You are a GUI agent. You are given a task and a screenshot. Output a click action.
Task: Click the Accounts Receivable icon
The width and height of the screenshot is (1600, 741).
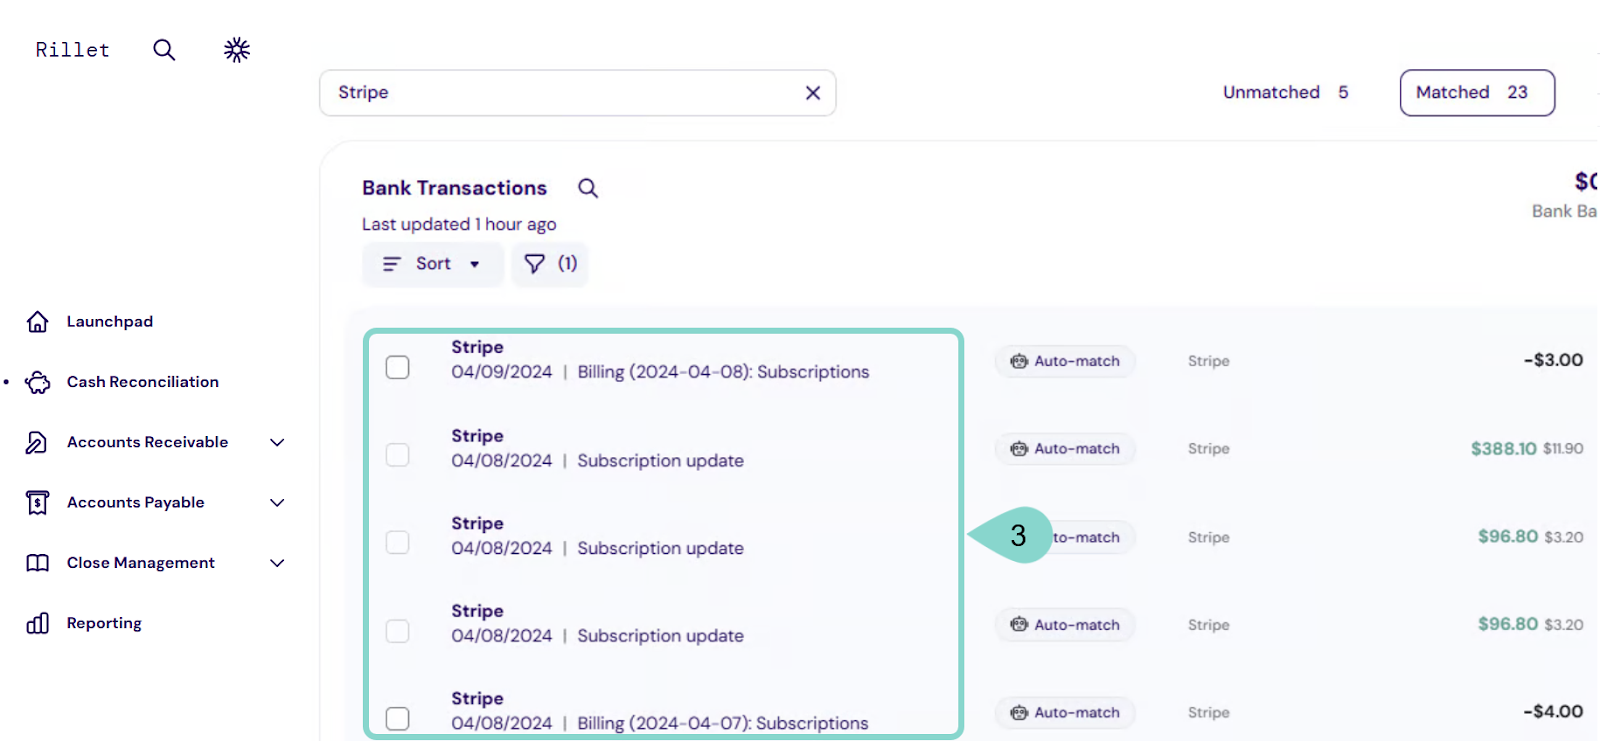pos(38,442)
